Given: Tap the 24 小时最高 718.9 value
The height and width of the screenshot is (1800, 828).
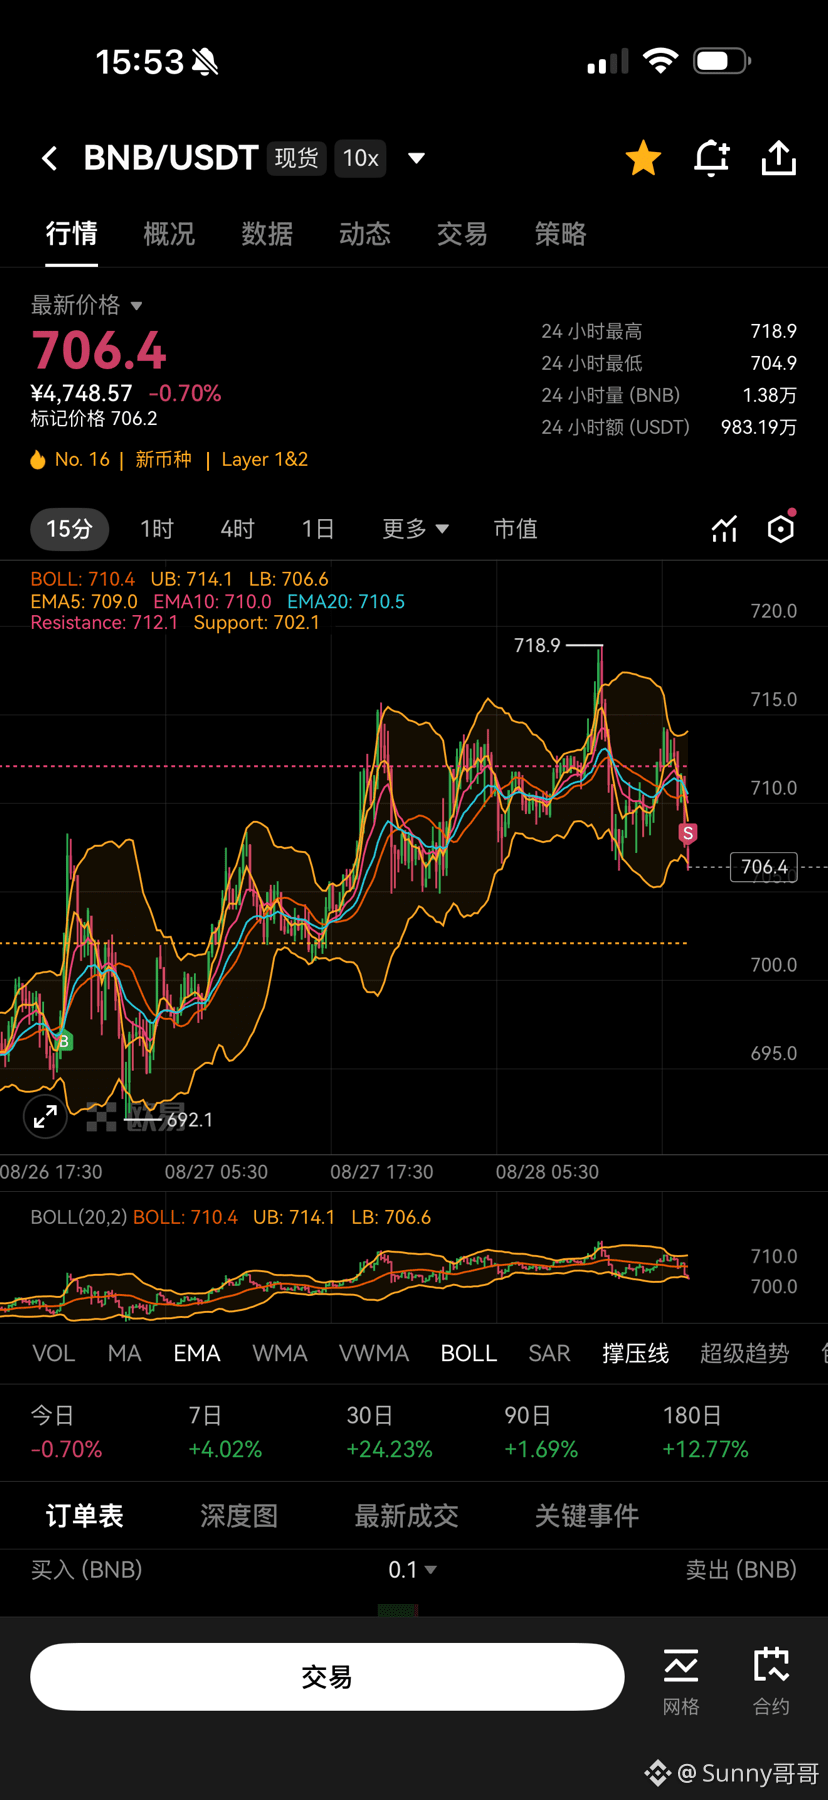Looking at the screenshot, I should [x=774, y=331].
